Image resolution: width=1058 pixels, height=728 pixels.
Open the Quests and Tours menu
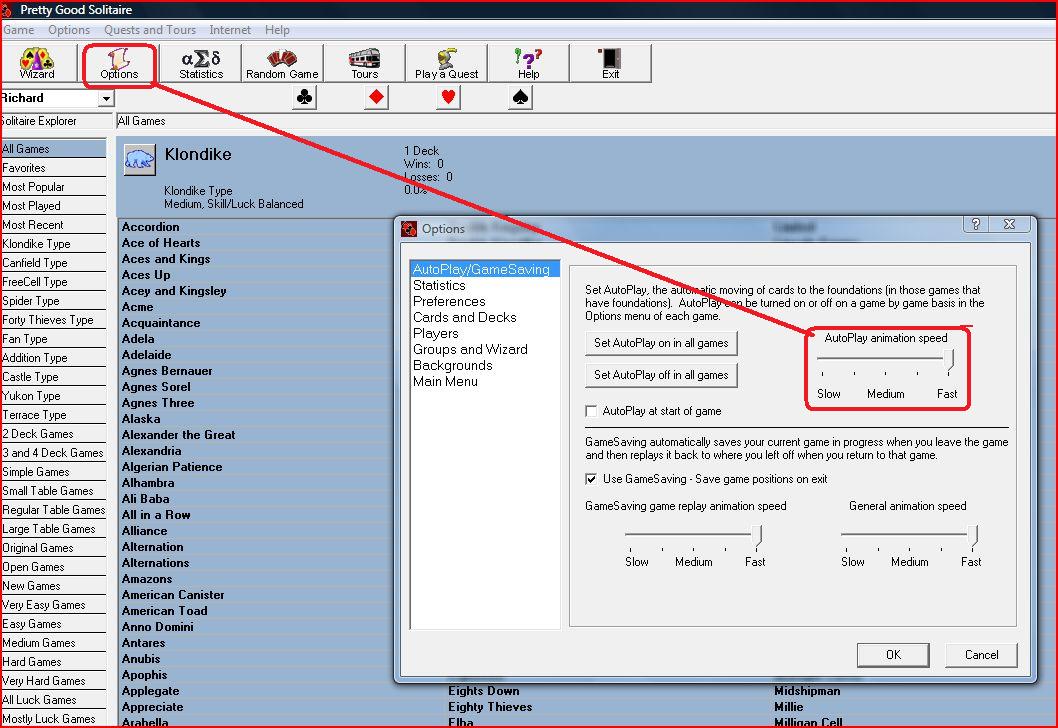click(x=150, y=30)
